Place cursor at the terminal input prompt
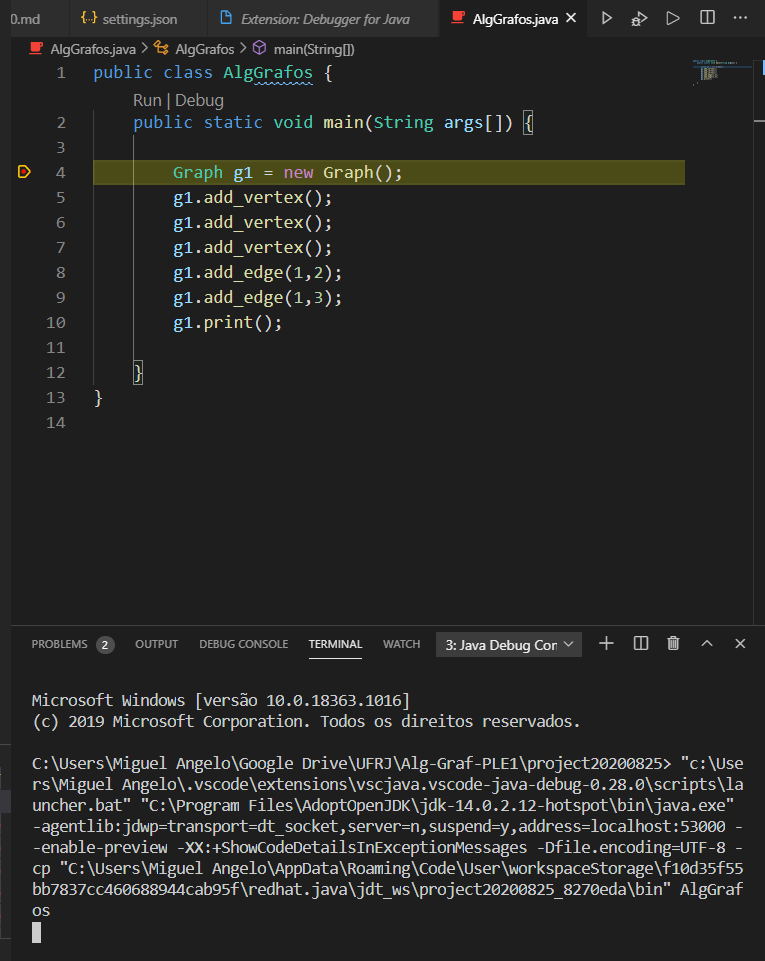The image size is (765, 961). pyautogui.click(x=37, y=932)
